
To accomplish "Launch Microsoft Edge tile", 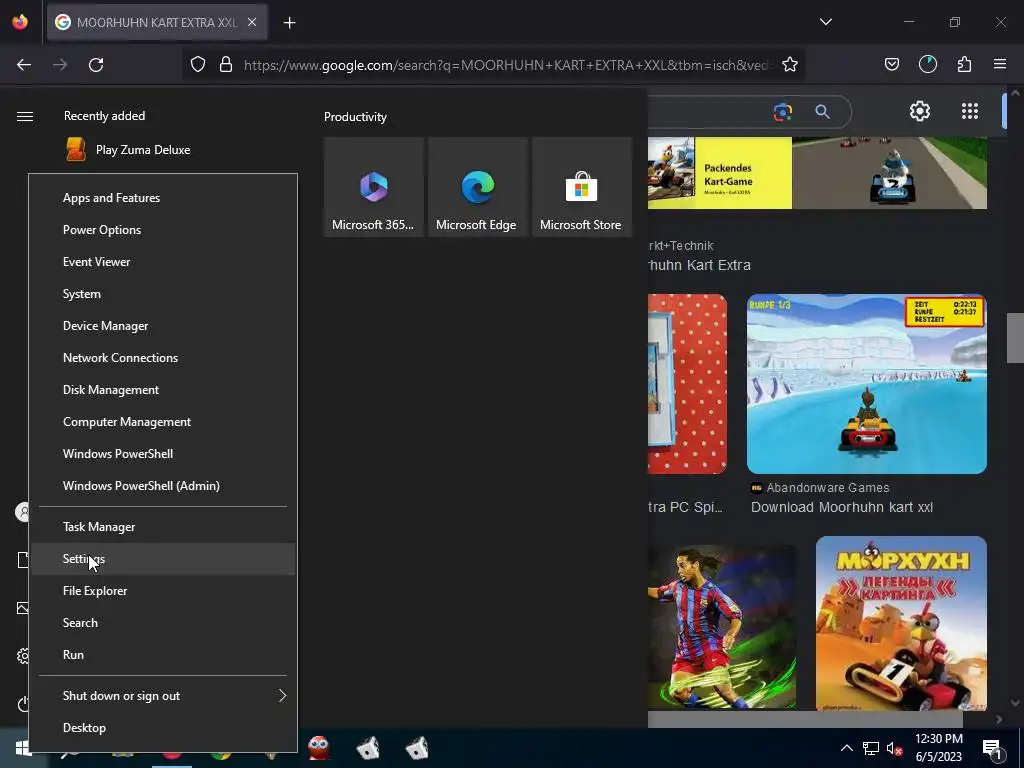I will tap(477, 187).
